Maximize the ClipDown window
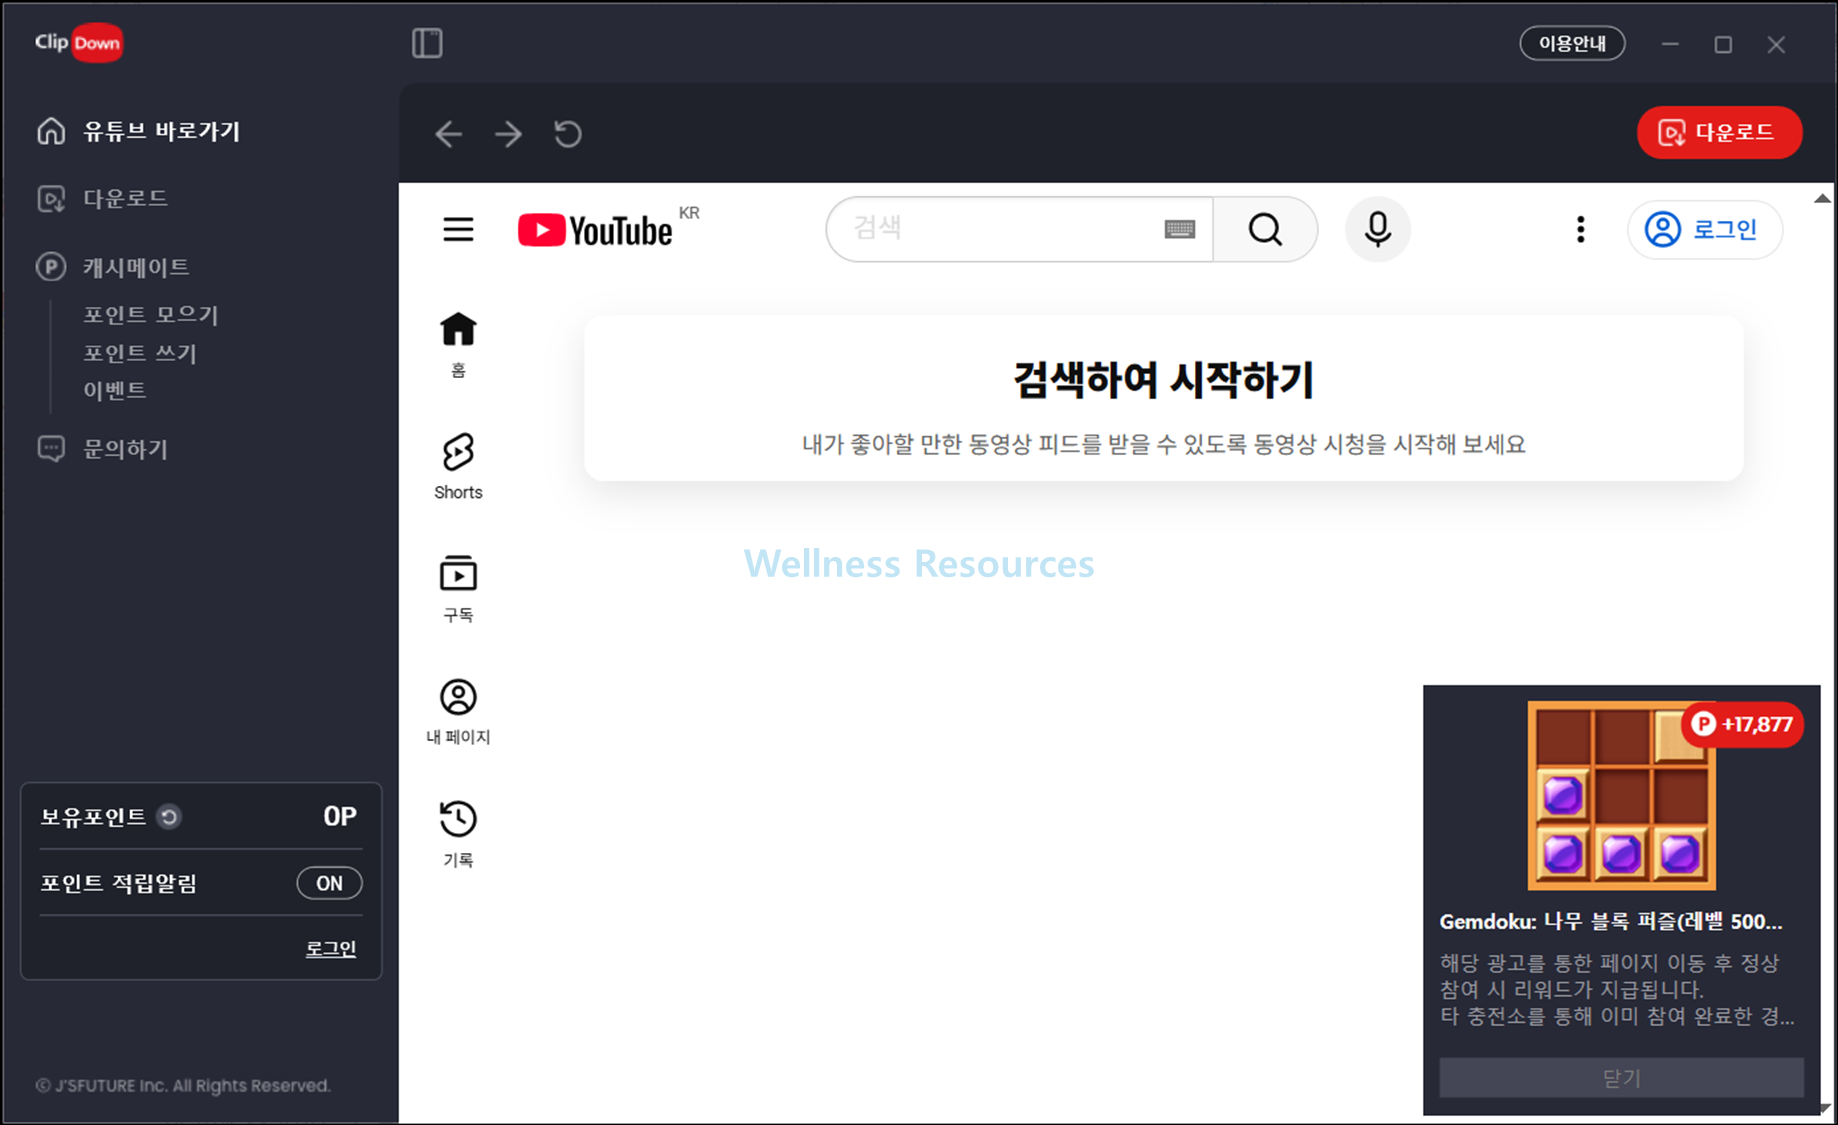This screenshot has width=1838, height=1125. [1723, 44]
